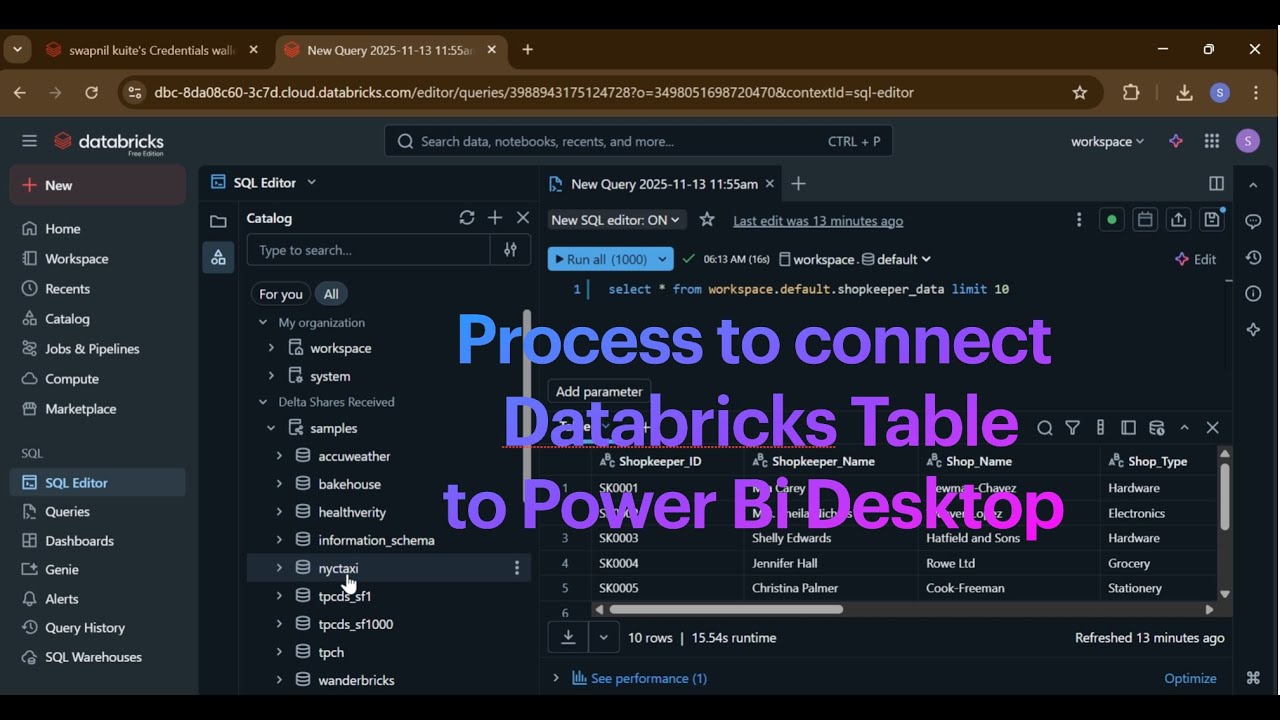Open Run all options dropdown arrow
The height and width of the screenshot is (720, 1280).
click(662, 259)
